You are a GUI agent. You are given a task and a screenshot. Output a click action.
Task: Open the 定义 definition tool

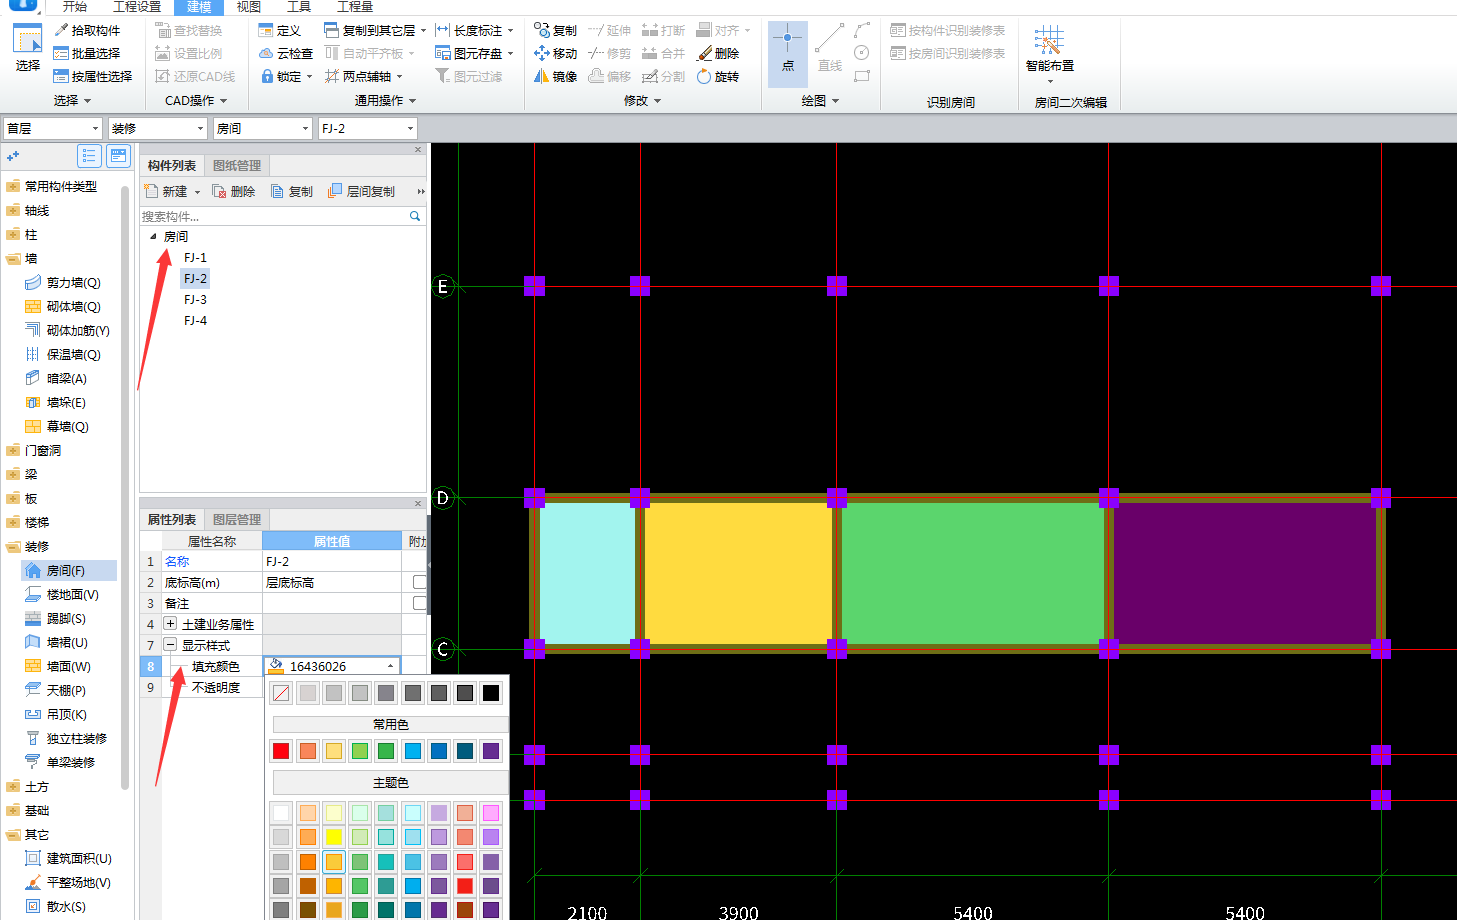(x=280, y=30)
